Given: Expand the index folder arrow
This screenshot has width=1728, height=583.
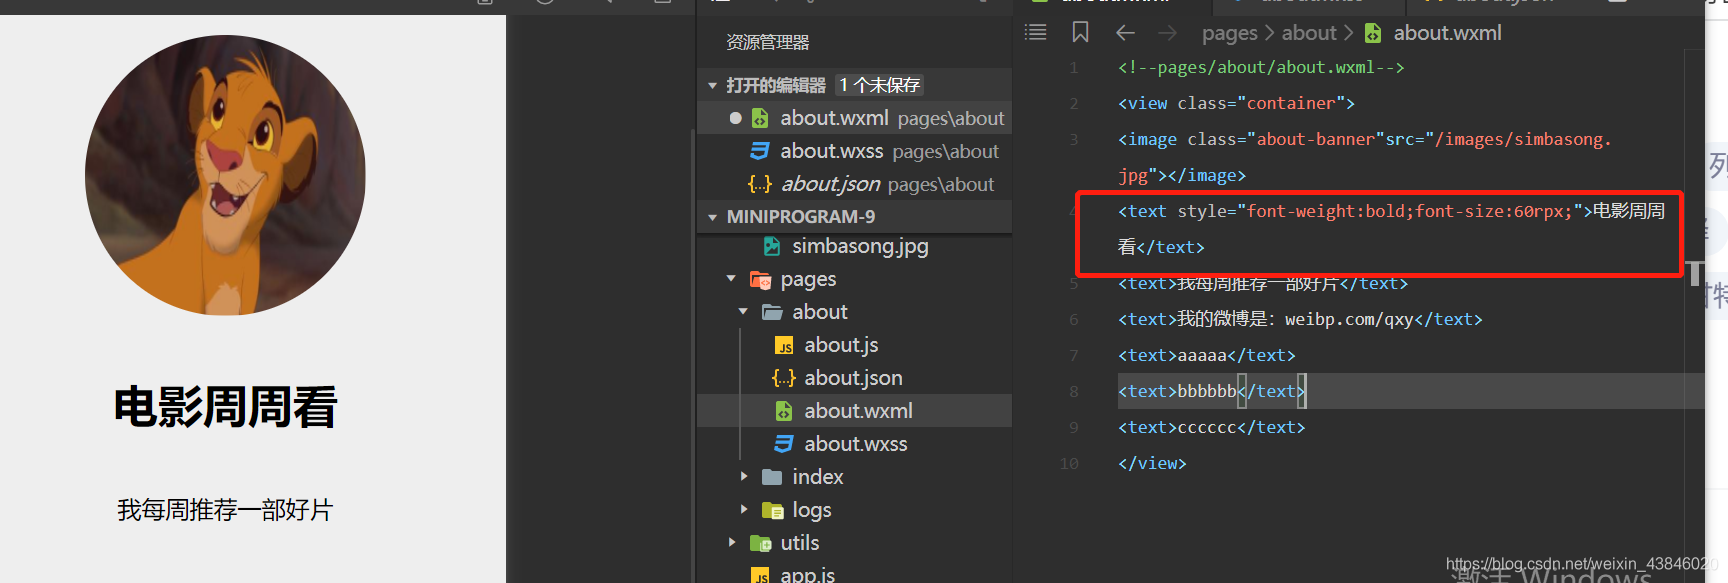Looking at the screenshot, I should (743, 477).
